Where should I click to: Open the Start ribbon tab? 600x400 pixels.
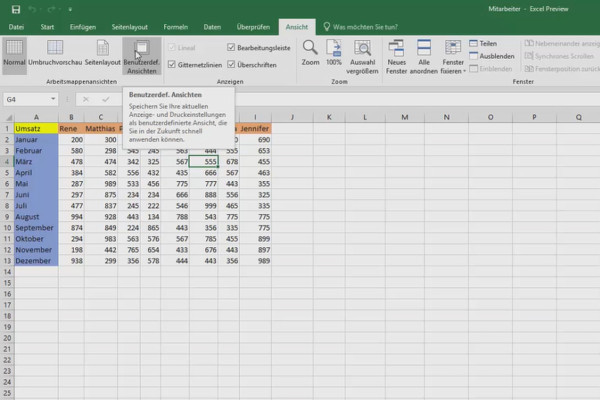[x=47, y=27]
